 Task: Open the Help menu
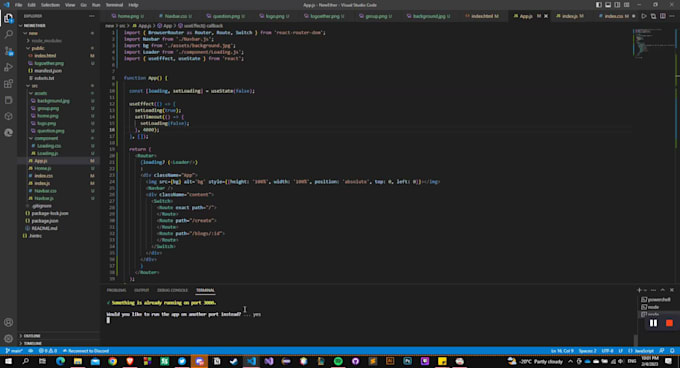click(134, 5)
